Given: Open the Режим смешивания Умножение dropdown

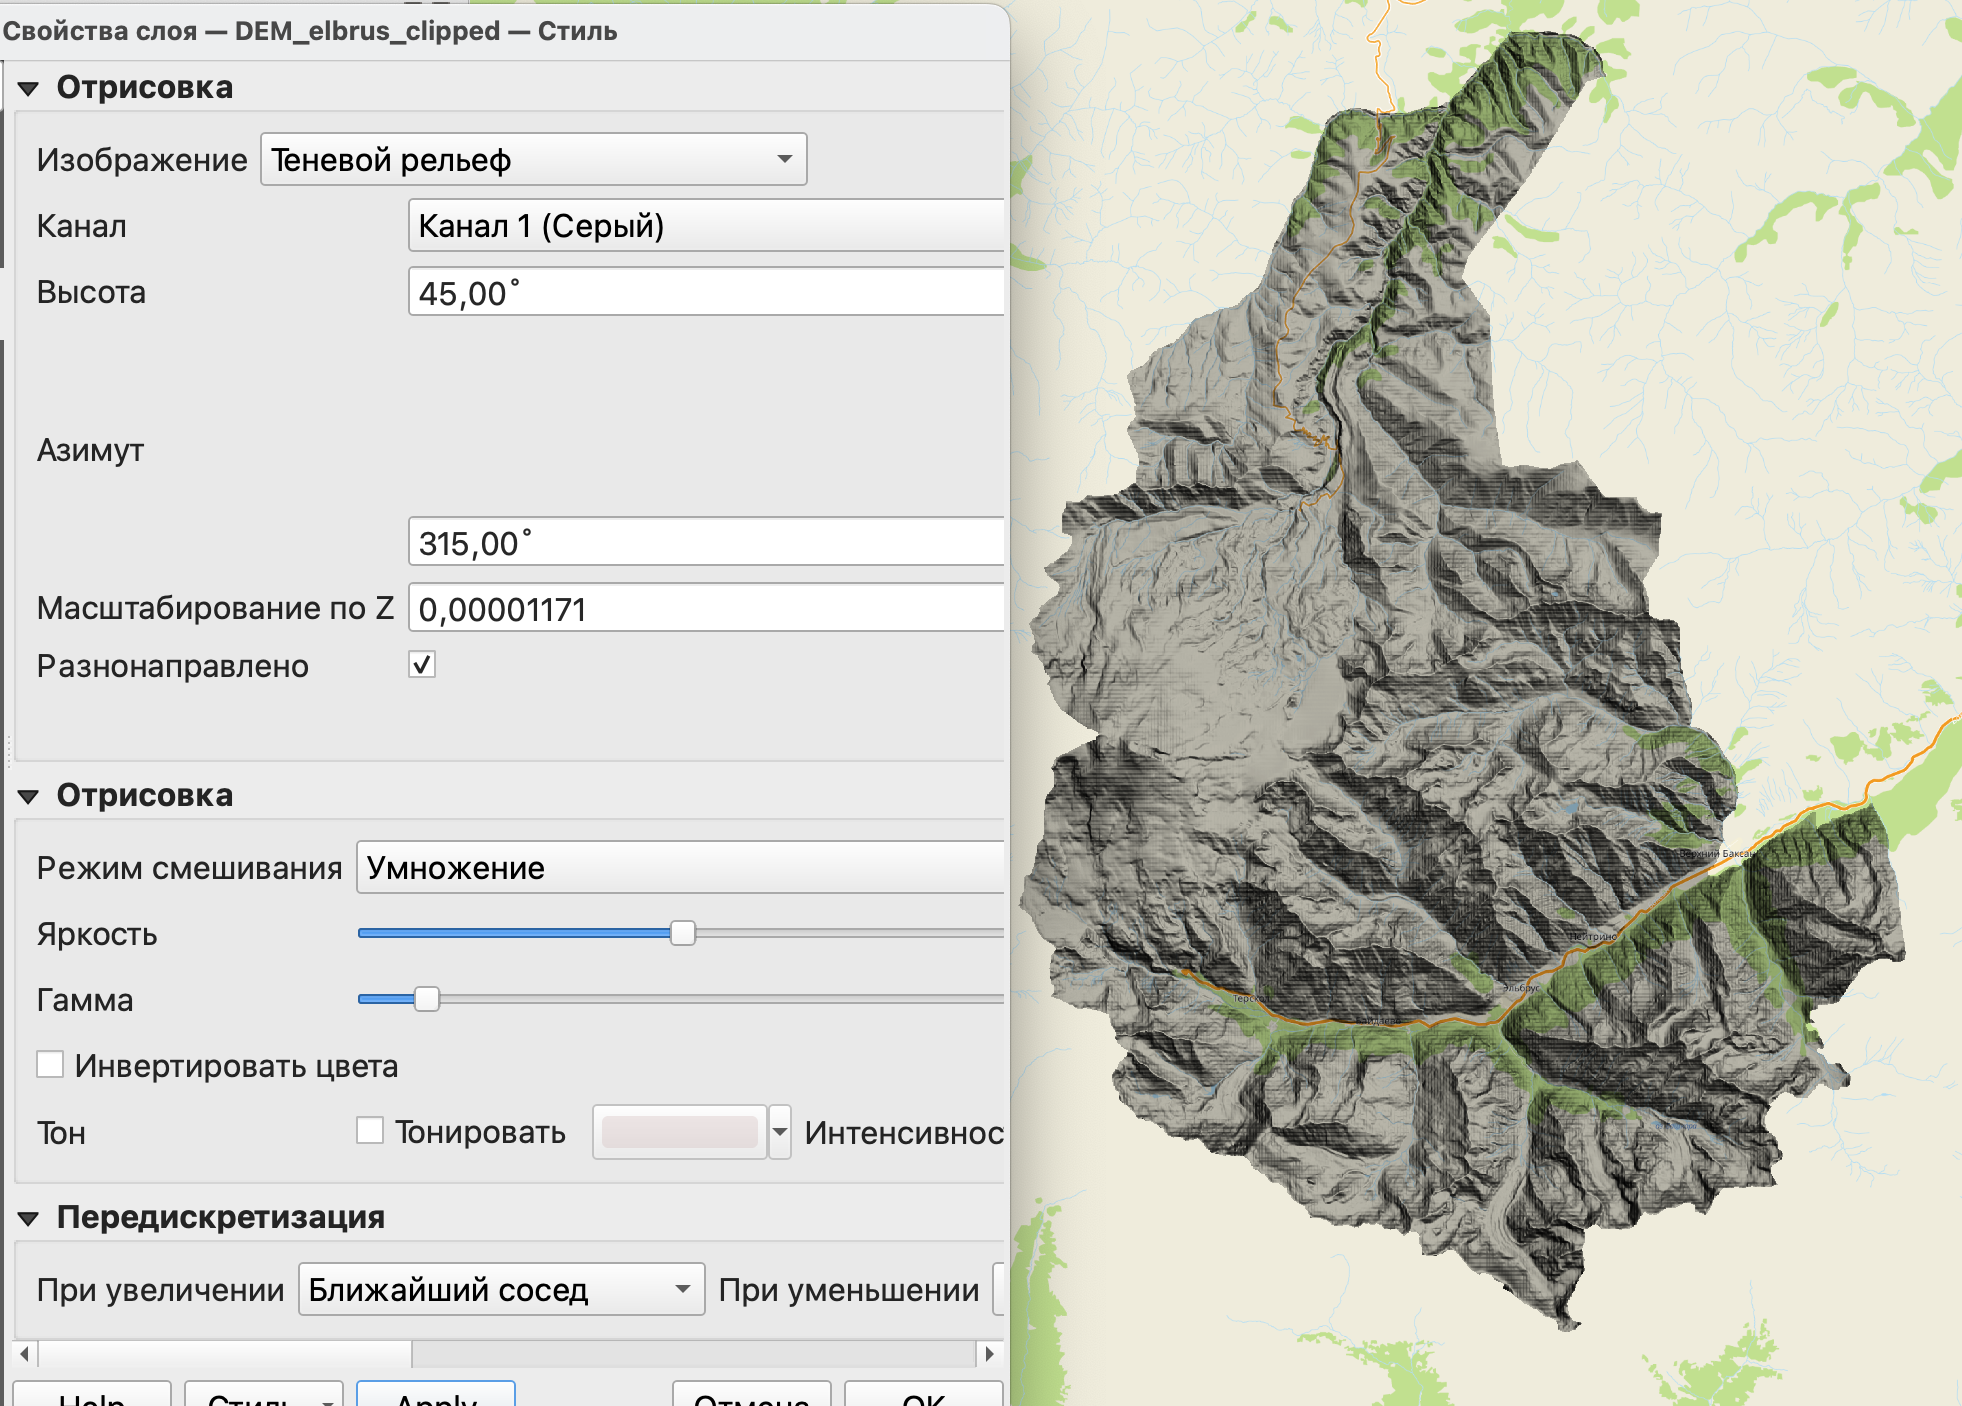Looking at the screenshot, I should click(x=680, y=868).
